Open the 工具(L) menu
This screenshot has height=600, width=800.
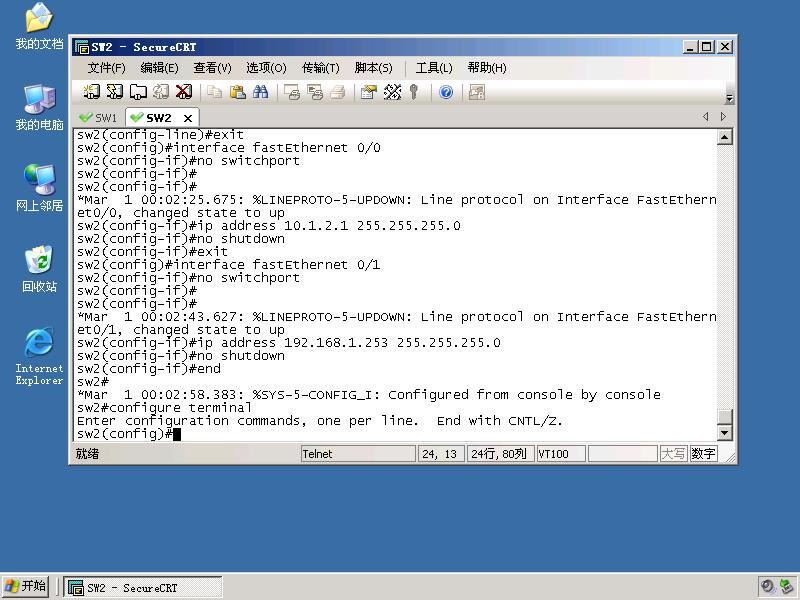434,68
